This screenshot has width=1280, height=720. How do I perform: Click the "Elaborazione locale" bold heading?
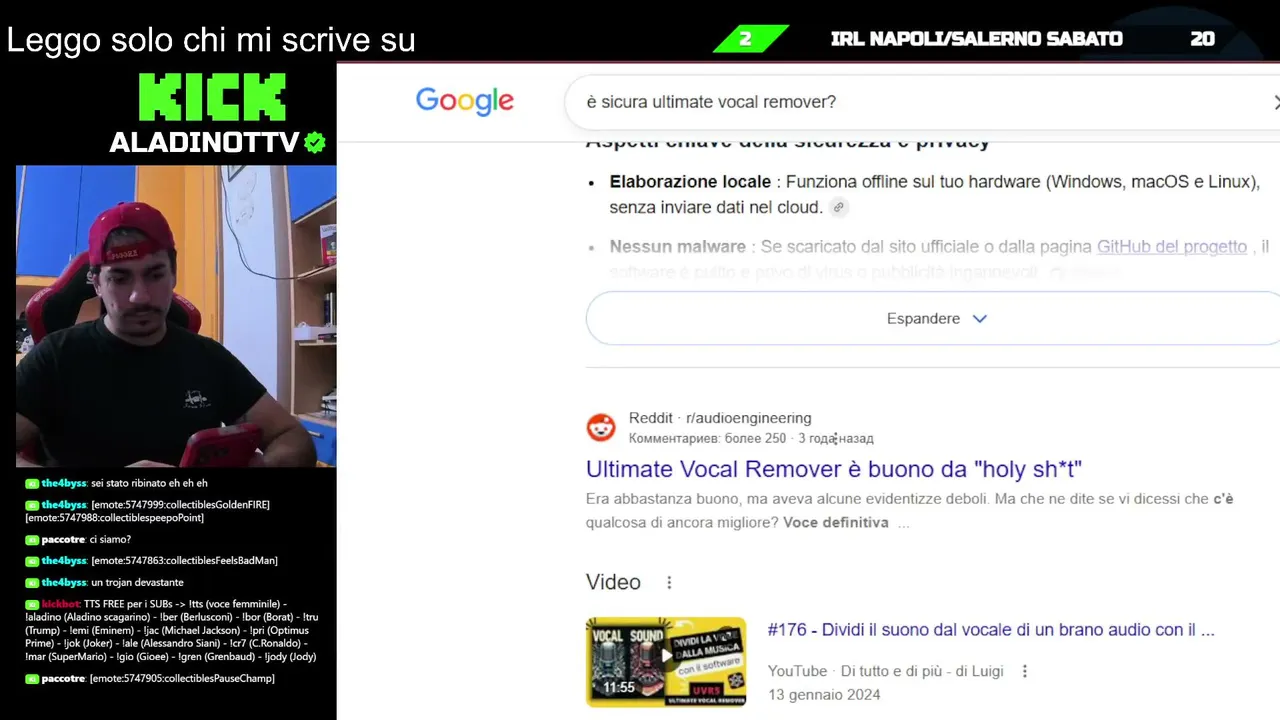(690, 182)
